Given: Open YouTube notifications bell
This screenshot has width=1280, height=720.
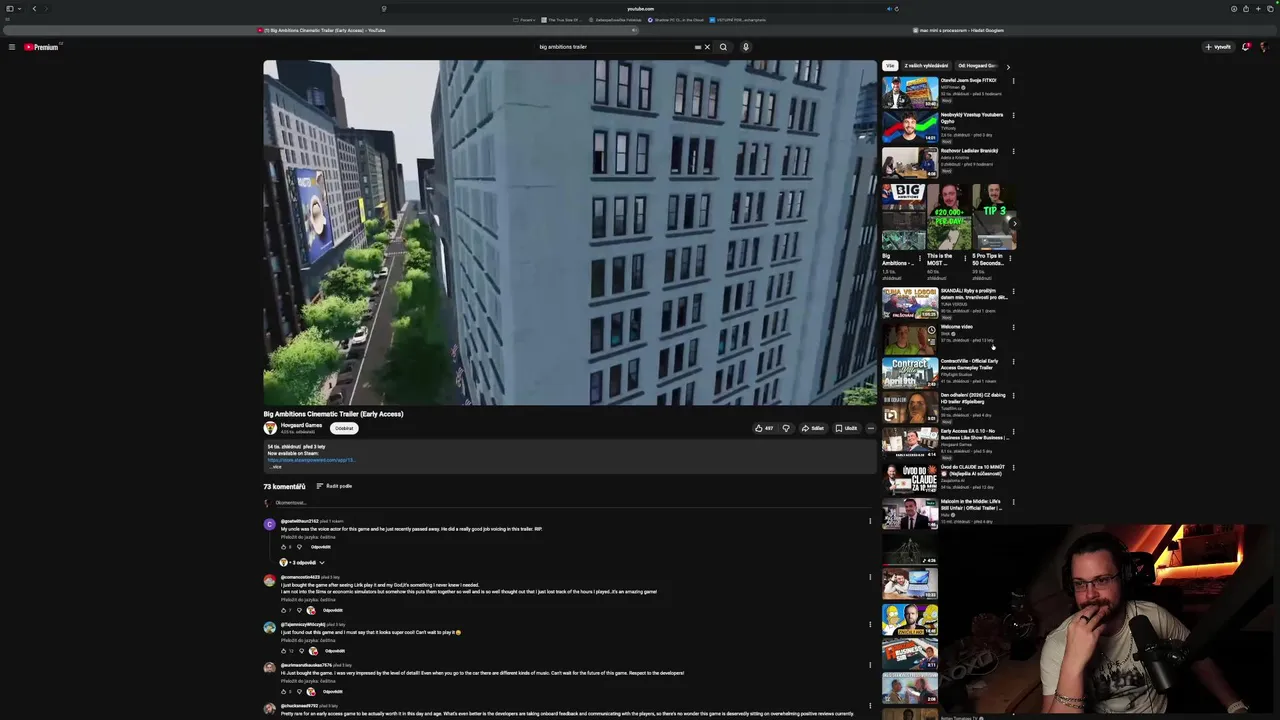Looking at the screenshot, I should pyautogui.click(x=1245, y=47).
